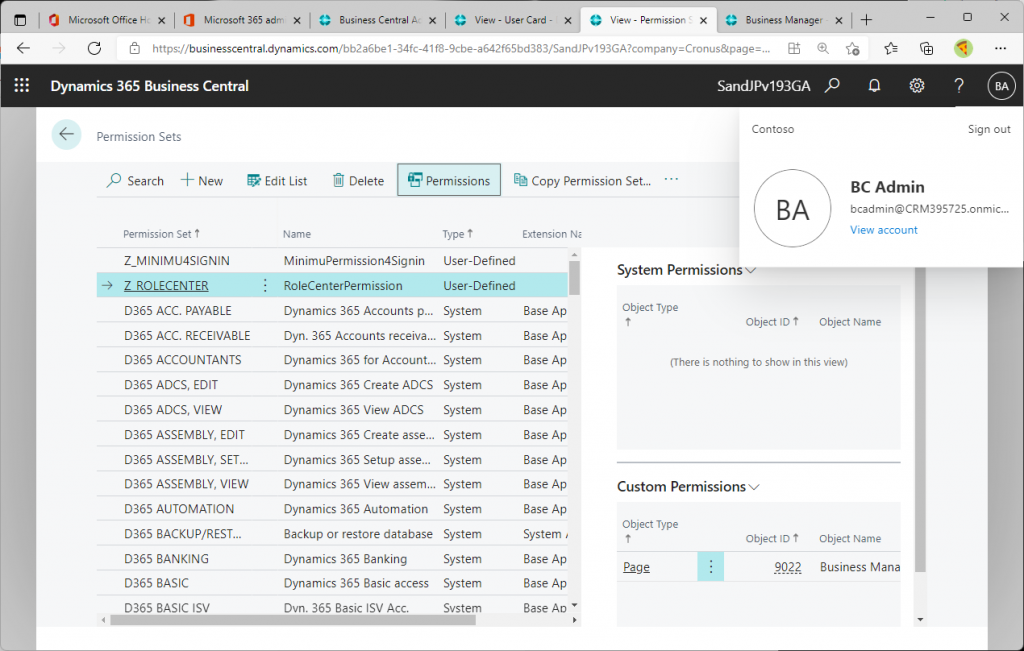Click the search magnifier in the header
1024x651 pixels.
(x=832, y=86)
